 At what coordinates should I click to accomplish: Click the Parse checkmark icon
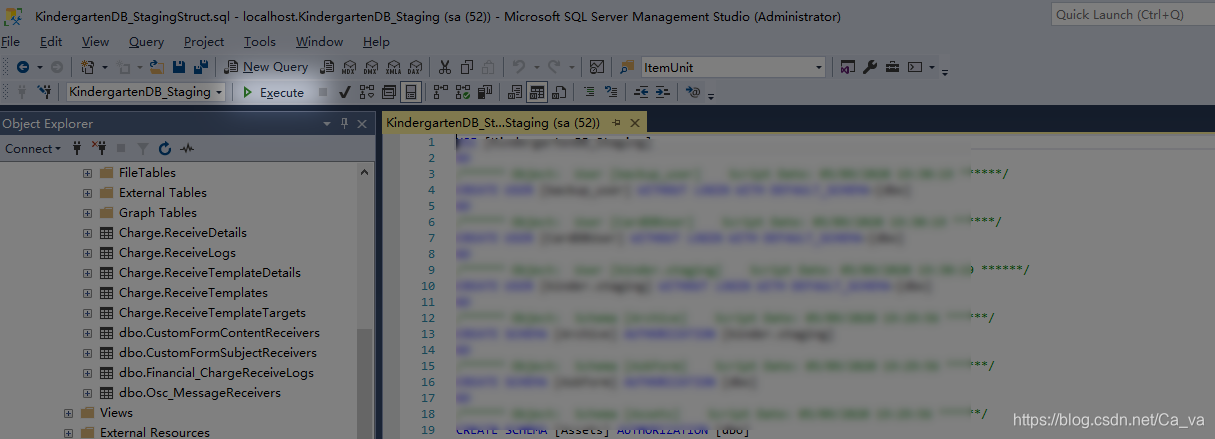pyautogui.click(x=344, y=92)
